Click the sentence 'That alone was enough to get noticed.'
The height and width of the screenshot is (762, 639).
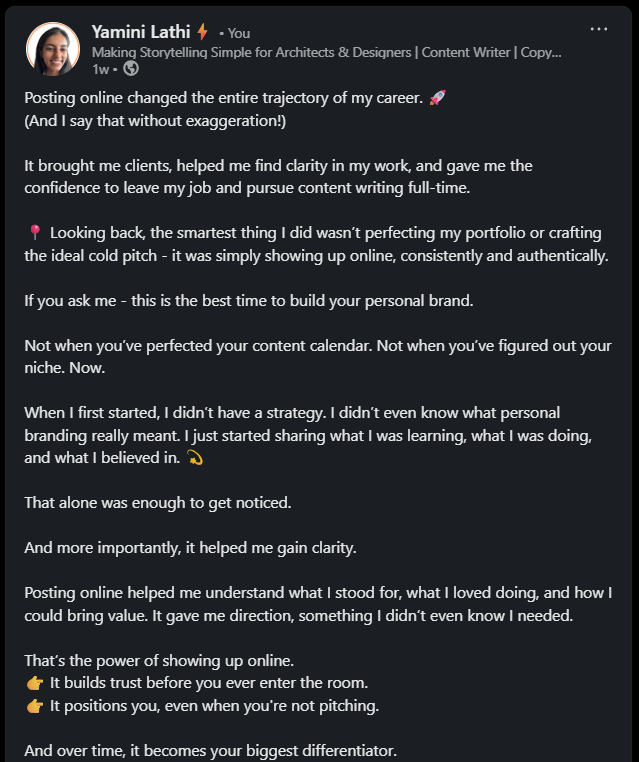pos(158,502)
